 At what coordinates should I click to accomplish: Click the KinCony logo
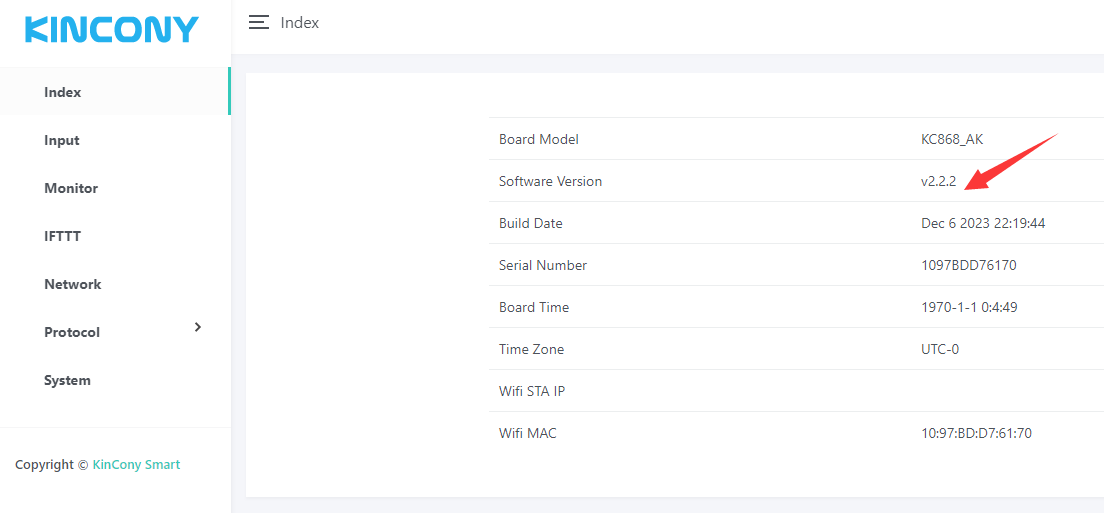(x=112, y=29)
